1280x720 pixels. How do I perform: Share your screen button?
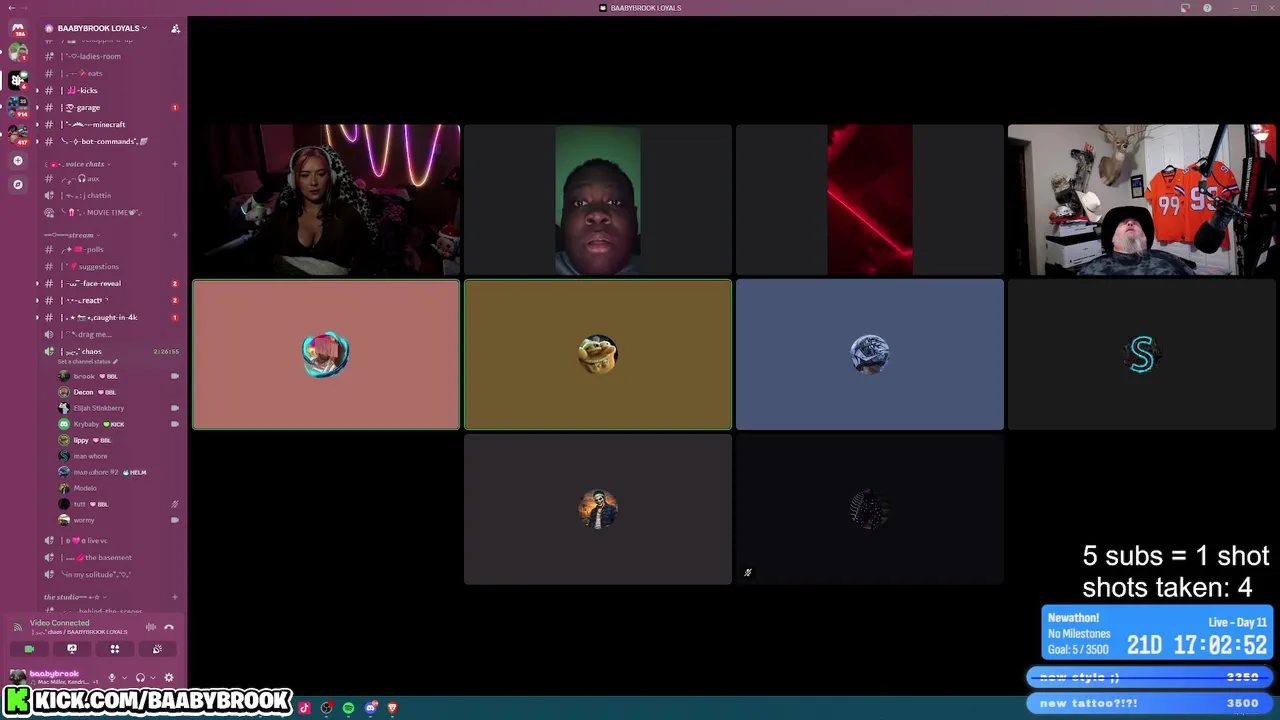pos(72,649)
